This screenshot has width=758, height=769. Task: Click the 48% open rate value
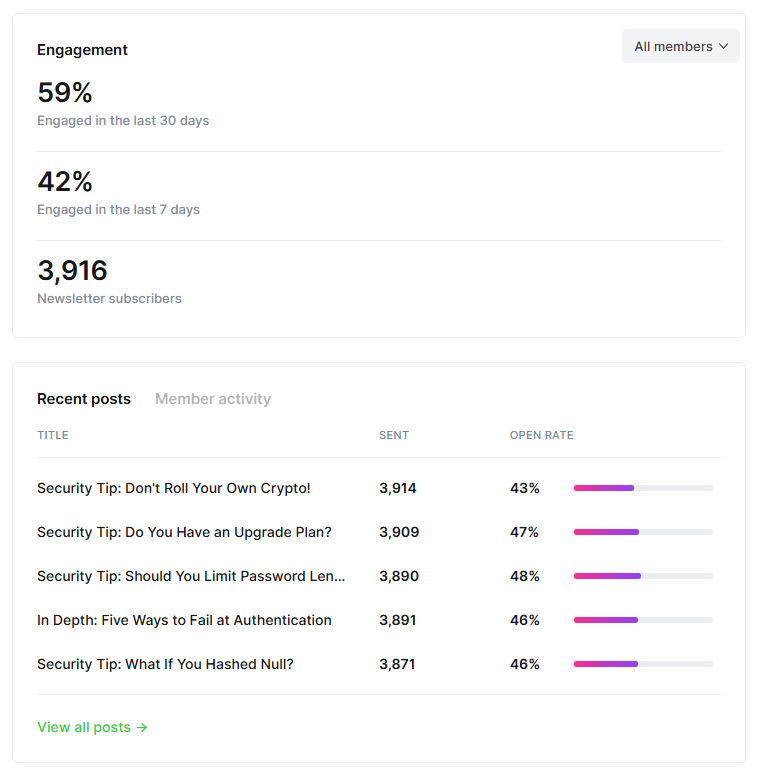click(x=525, y=576)
